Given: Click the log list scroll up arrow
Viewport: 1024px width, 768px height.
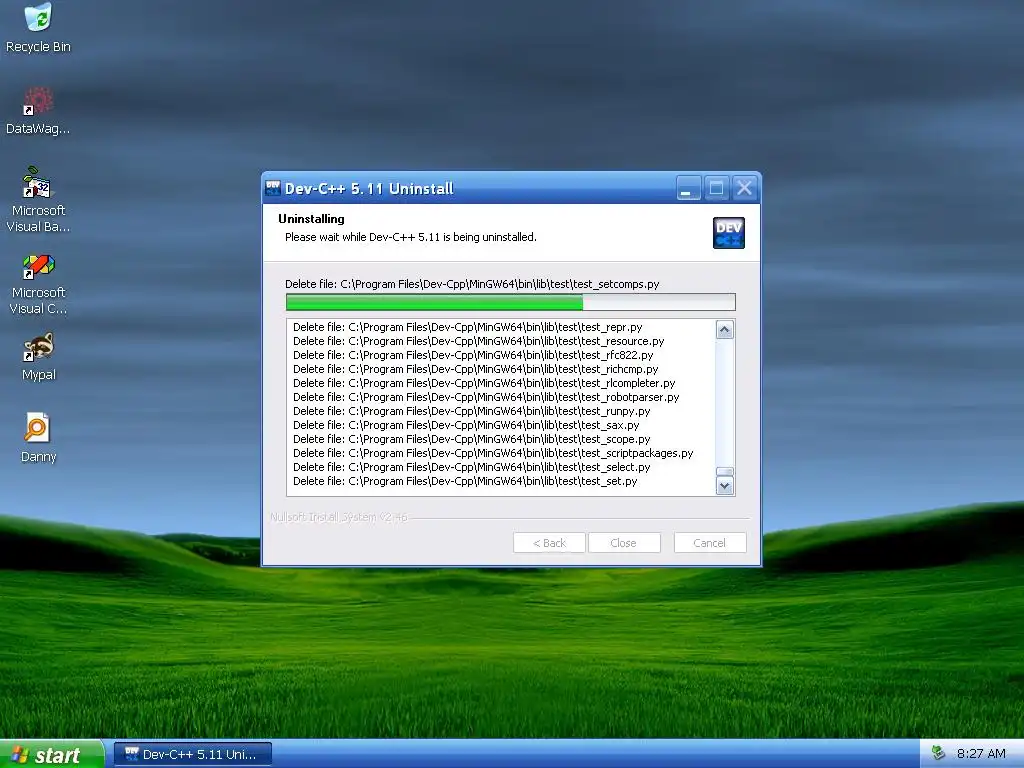Looking at the screenshot, I should (x=725, y=330).
